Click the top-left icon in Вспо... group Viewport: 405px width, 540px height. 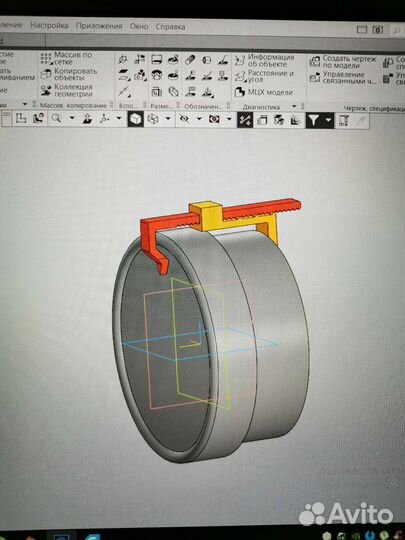pos(123,60)
